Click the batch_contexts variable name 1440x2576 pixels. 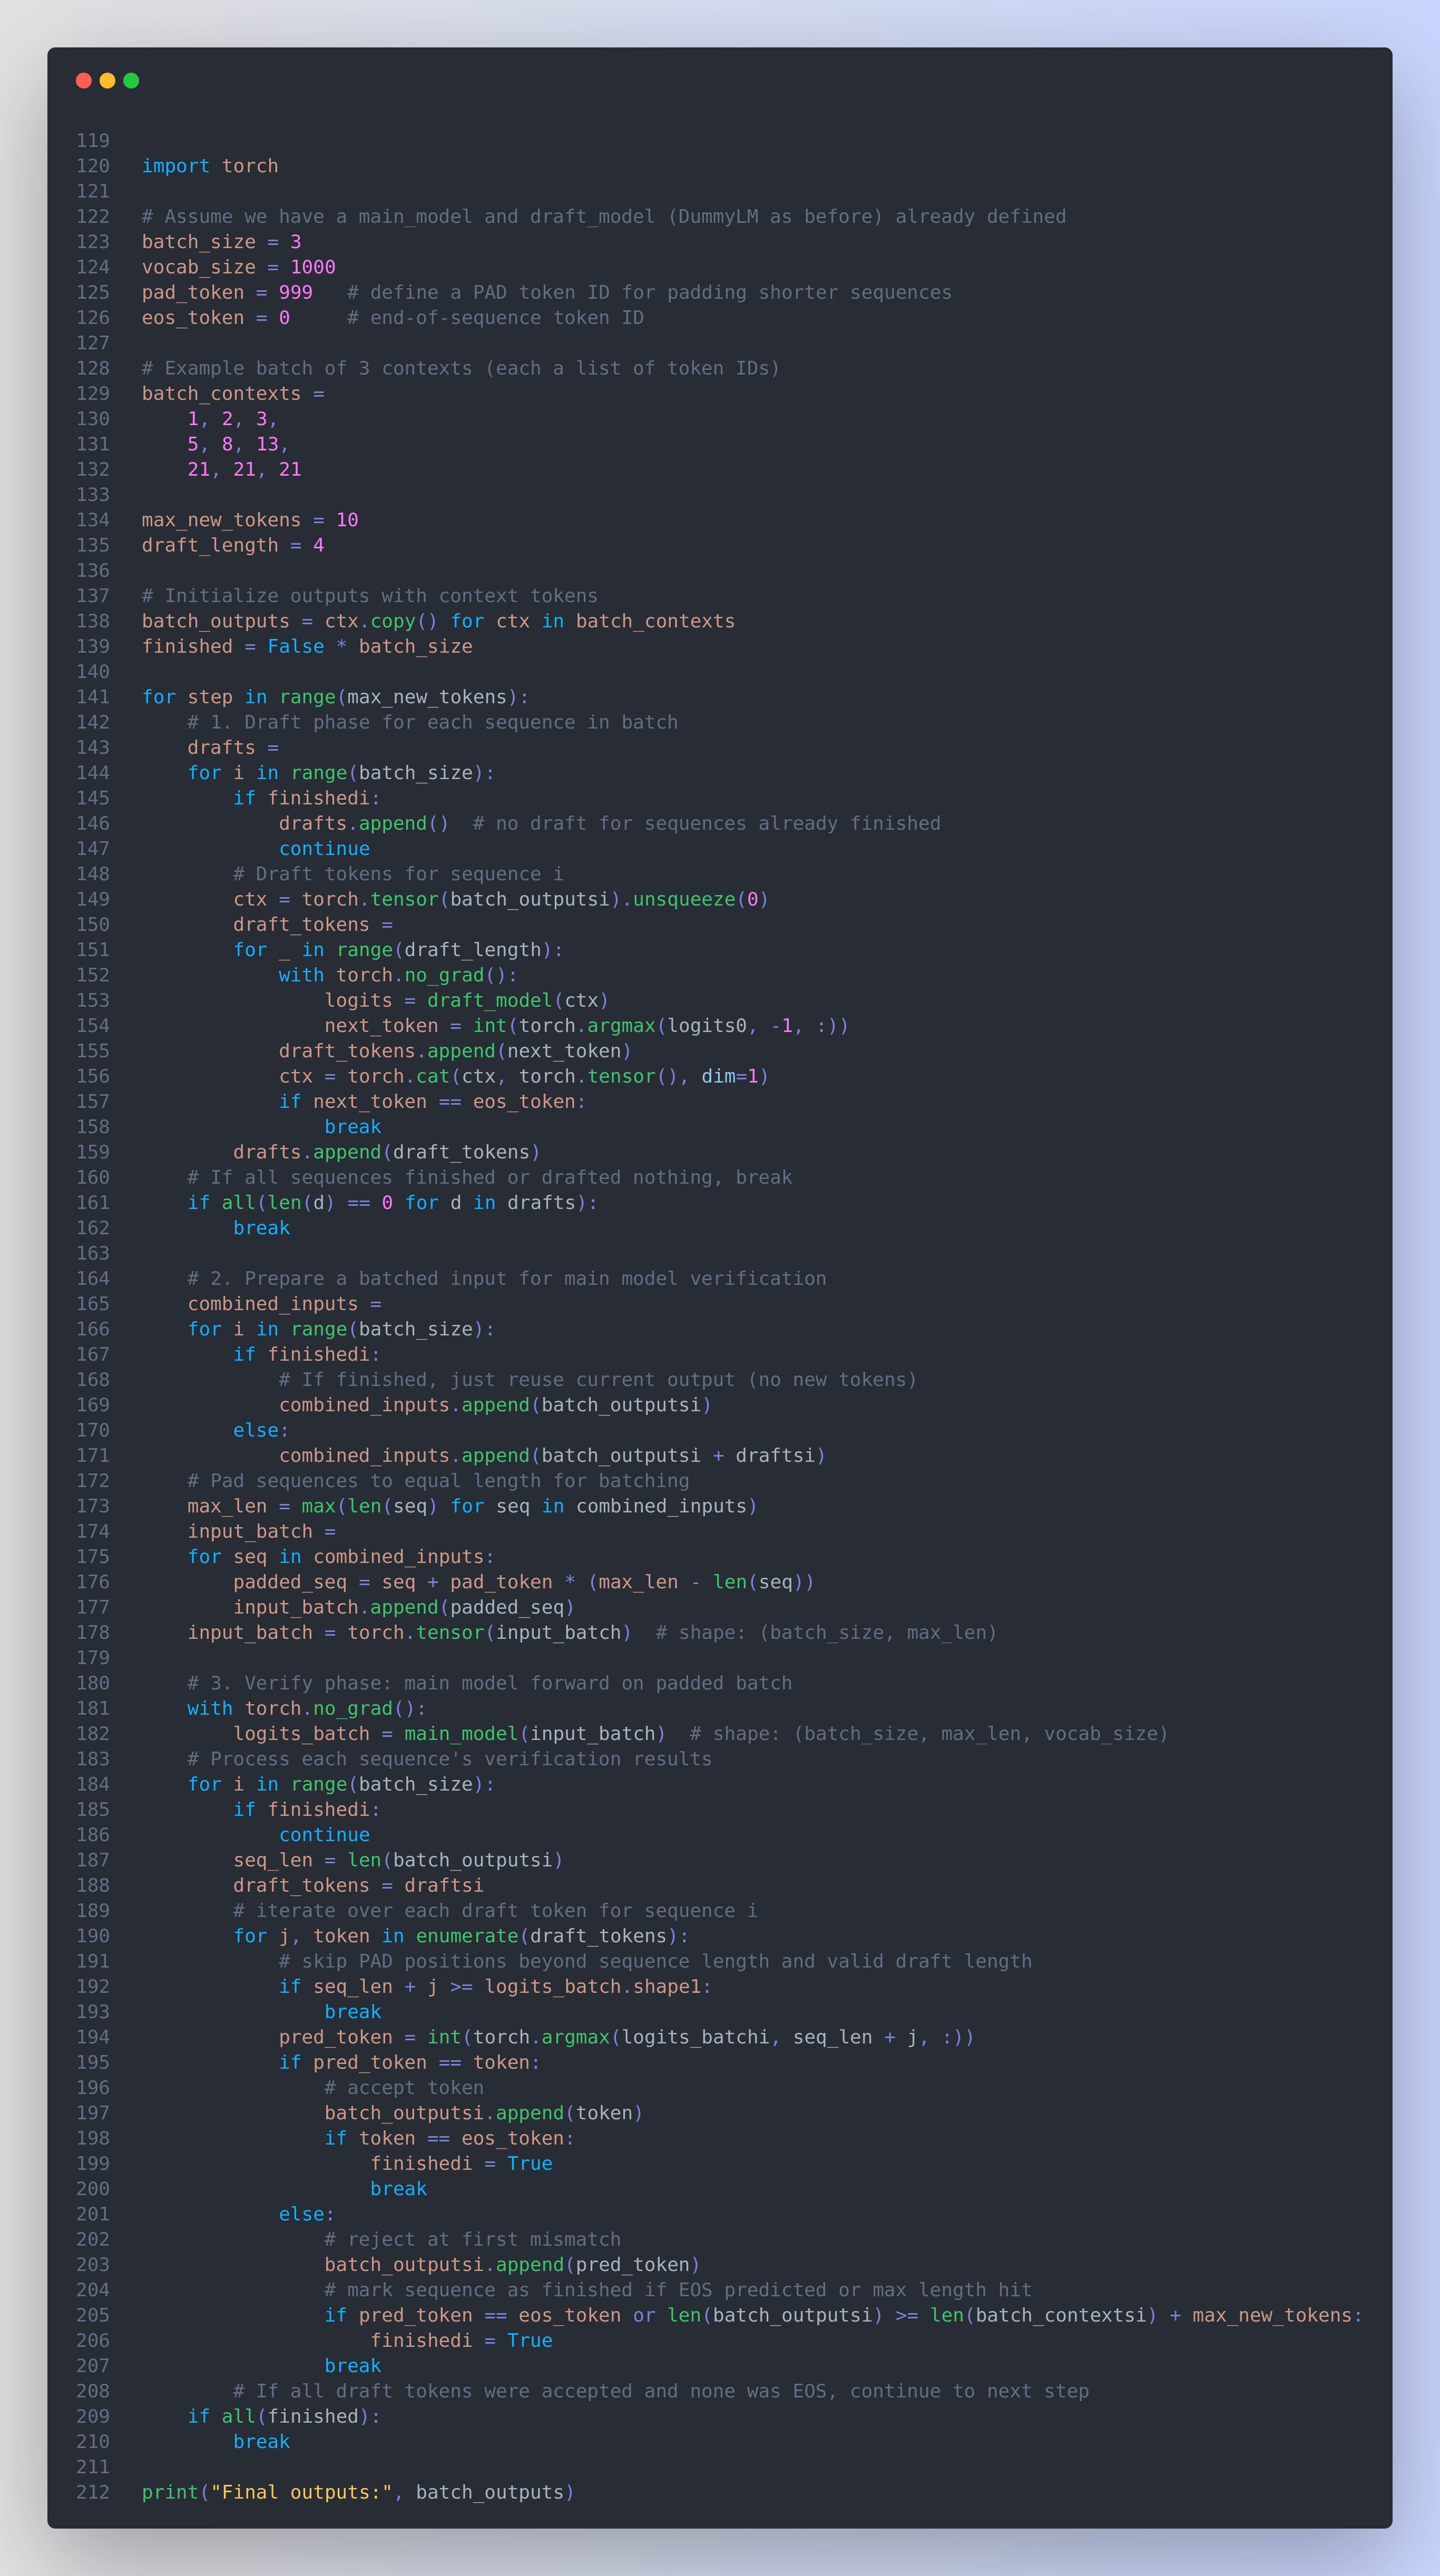pos(221,394)
